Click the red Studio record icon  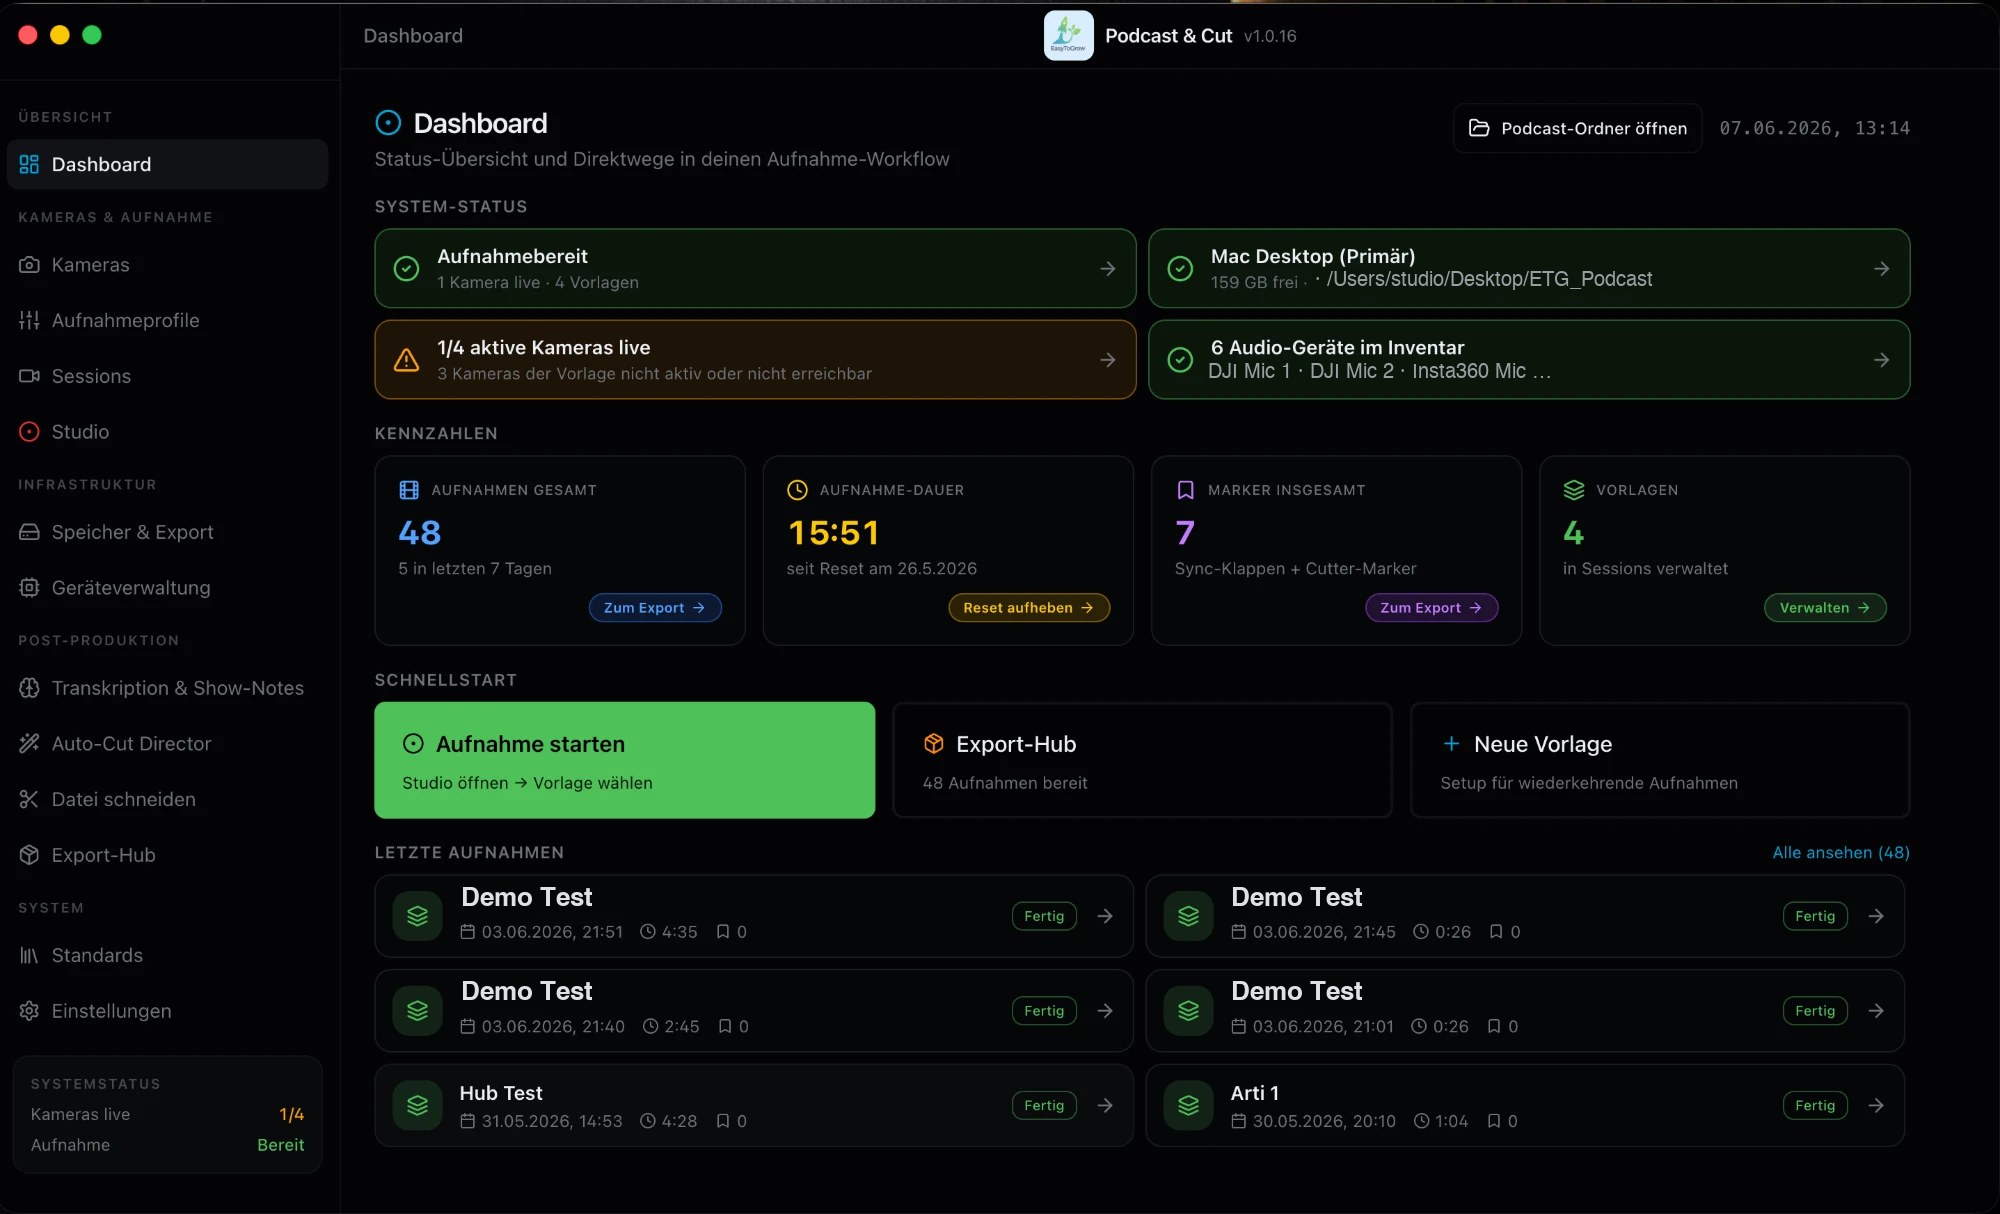tap(29, 432)
